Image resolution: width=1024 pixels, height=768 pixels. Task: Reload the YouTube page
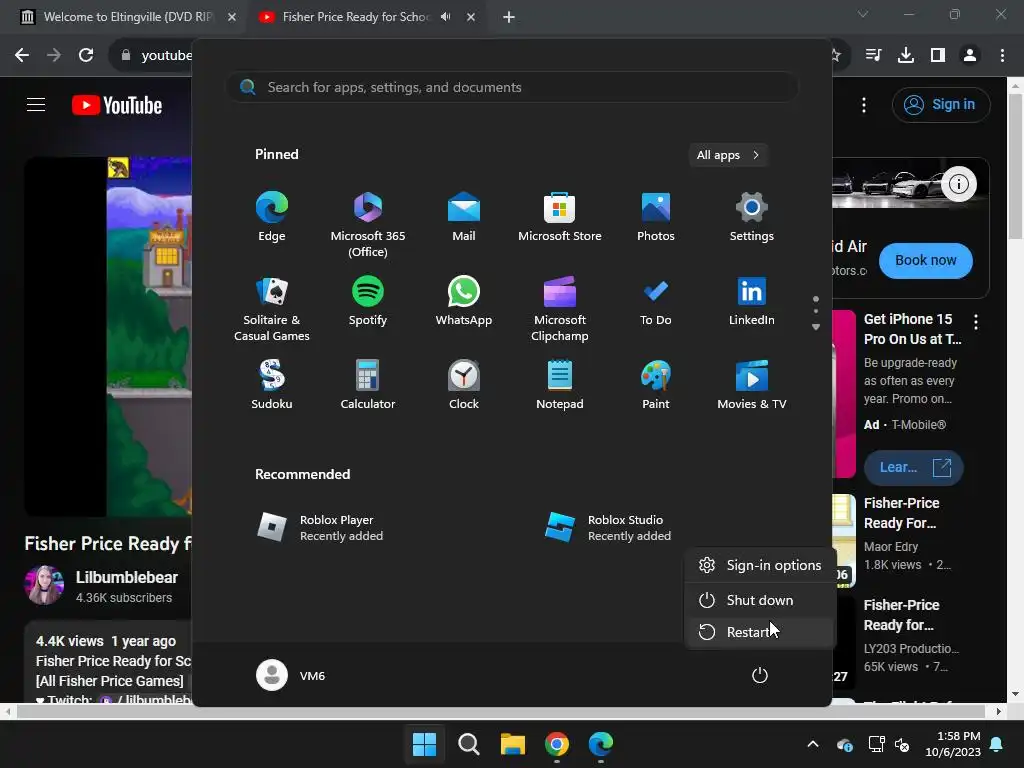coord(86,56)
